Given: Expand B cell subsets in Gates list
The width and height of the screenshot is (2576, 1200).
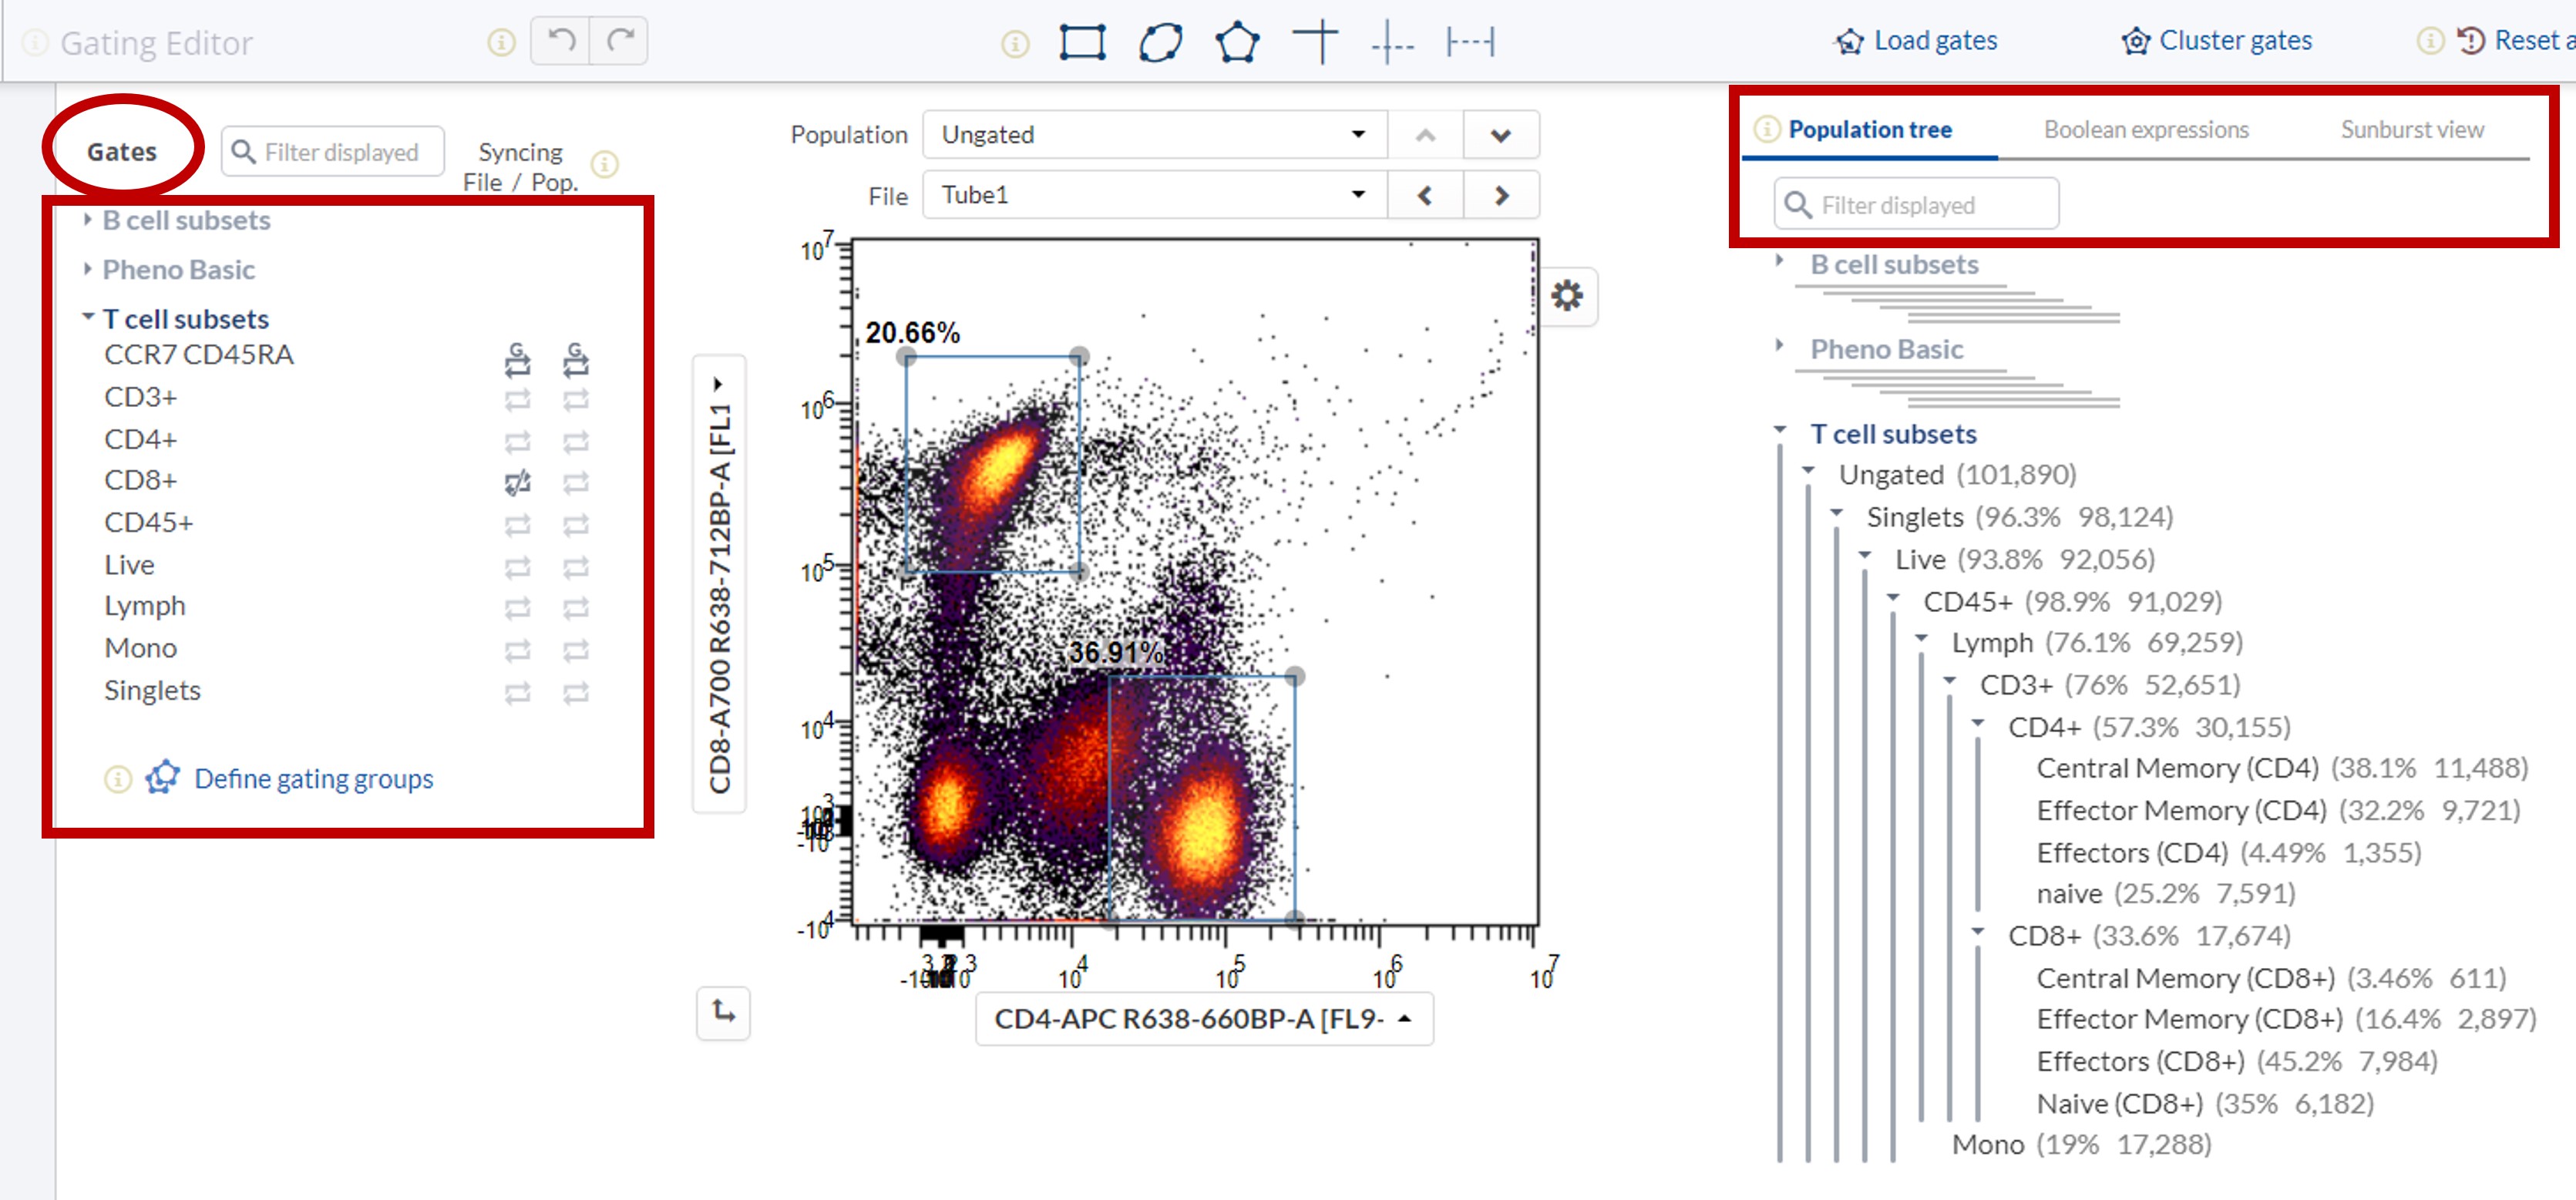Looking at the screenshot, I should (x=88, y=219).
